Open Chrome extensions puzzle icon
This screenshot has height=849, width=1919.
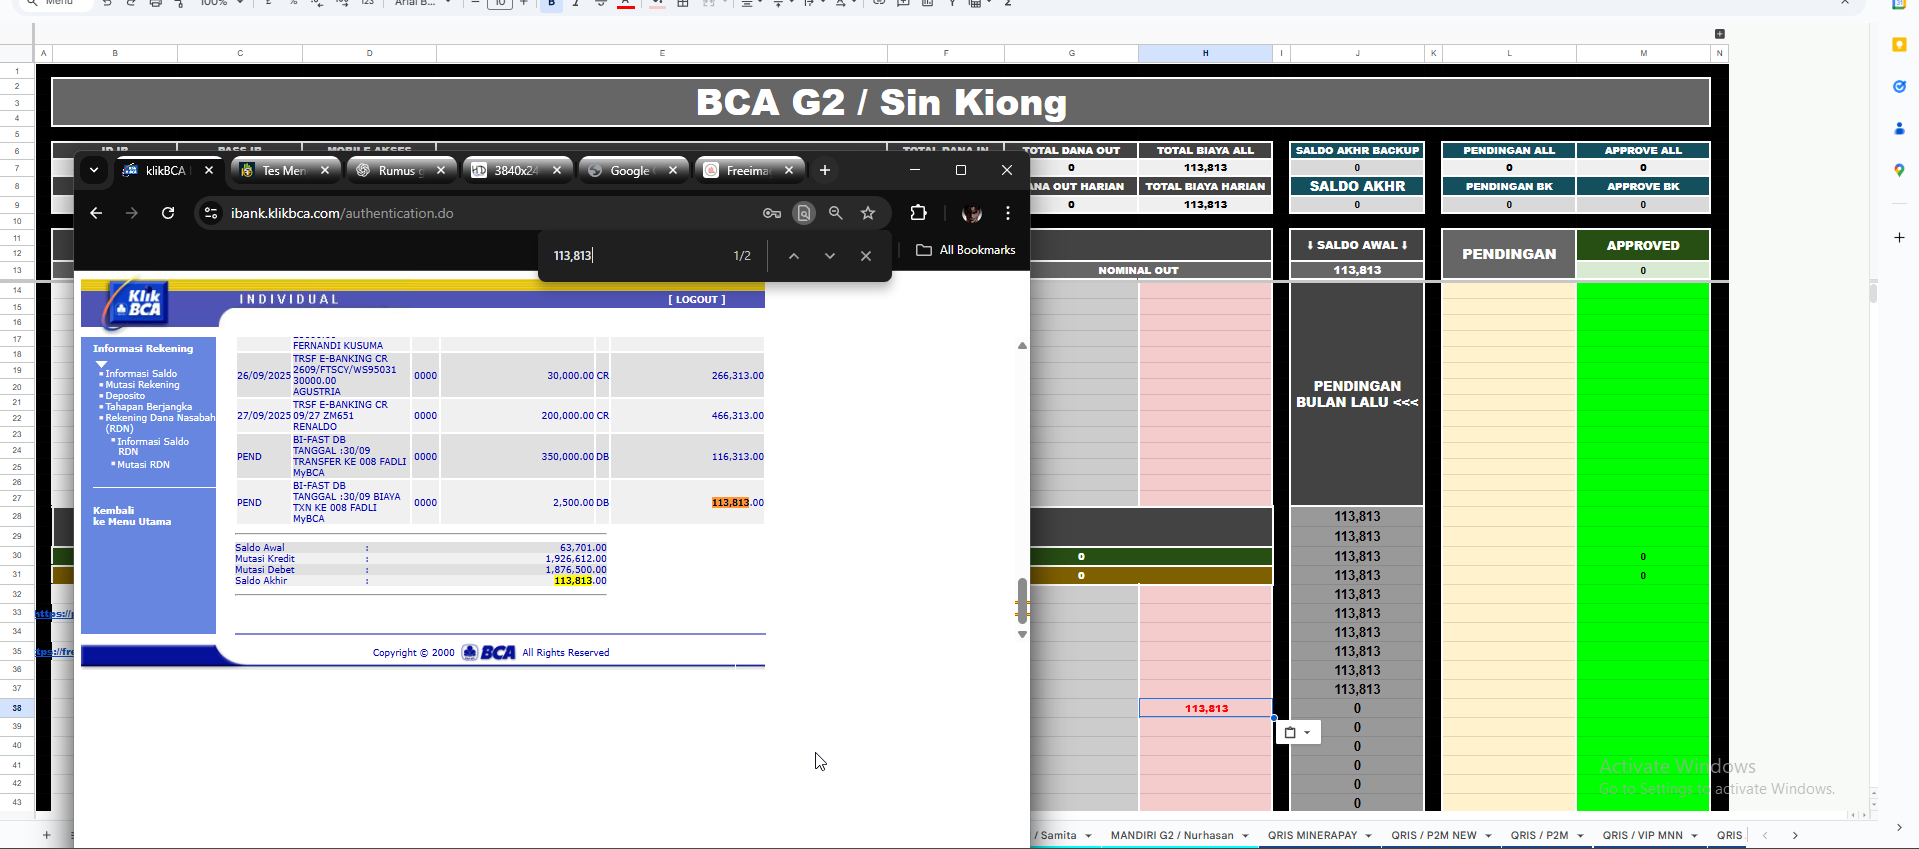coord(918,212)
